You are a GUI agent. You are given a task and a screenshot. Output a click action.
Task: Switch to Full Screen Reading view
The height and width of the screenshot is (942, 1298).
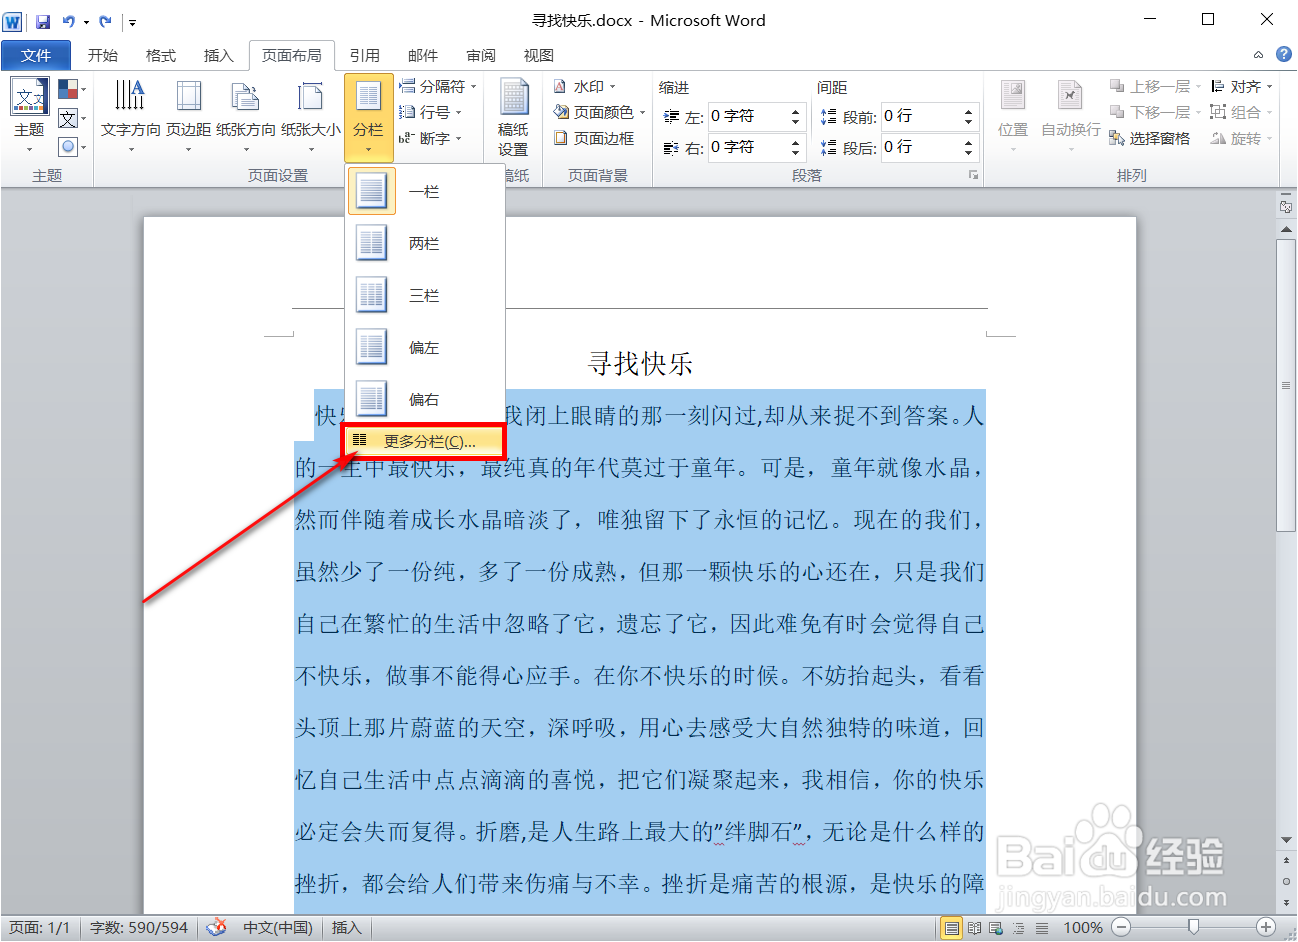click(974, 927)
